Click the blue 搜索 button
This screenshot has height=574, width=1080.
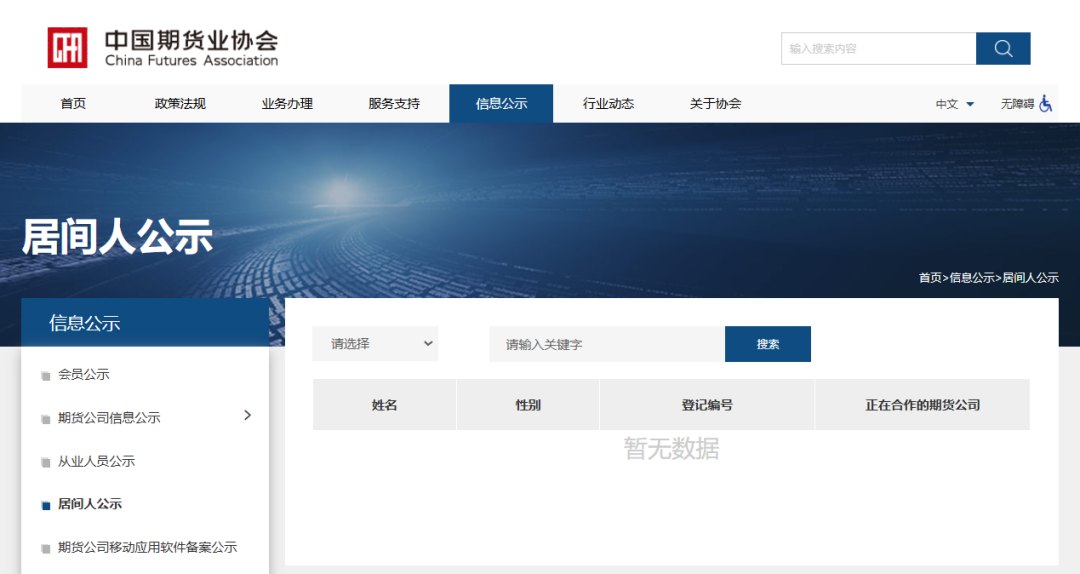point(768,344)
